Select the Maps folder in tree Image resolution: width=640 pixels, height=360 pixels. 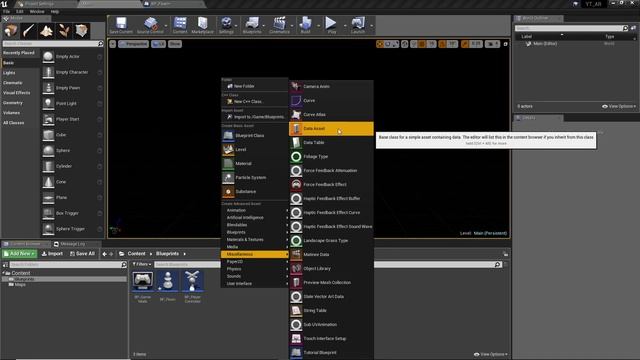point(20,284)
